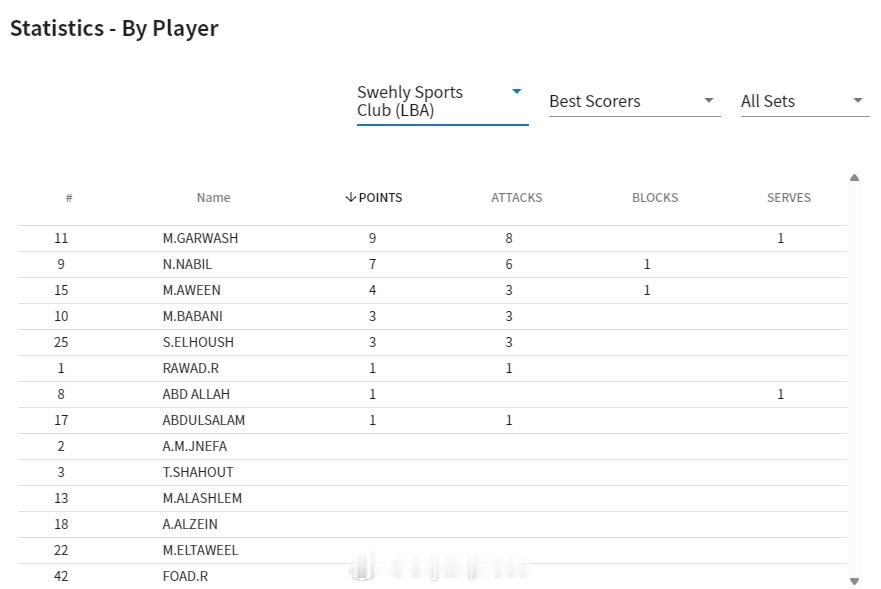Expand the Best Scorers dropdown
The width and height of the screenshot is (881, 589).
pos(634,101)
